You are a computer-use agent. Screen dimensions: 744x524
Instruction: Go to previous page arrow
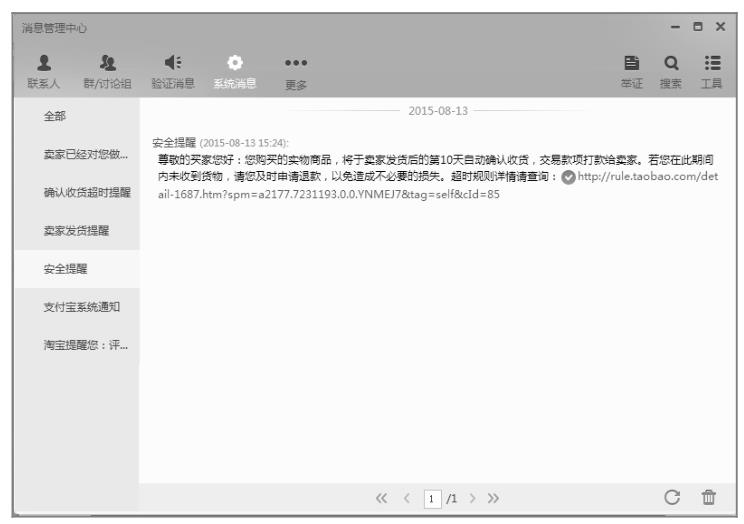tap(407, 498)
